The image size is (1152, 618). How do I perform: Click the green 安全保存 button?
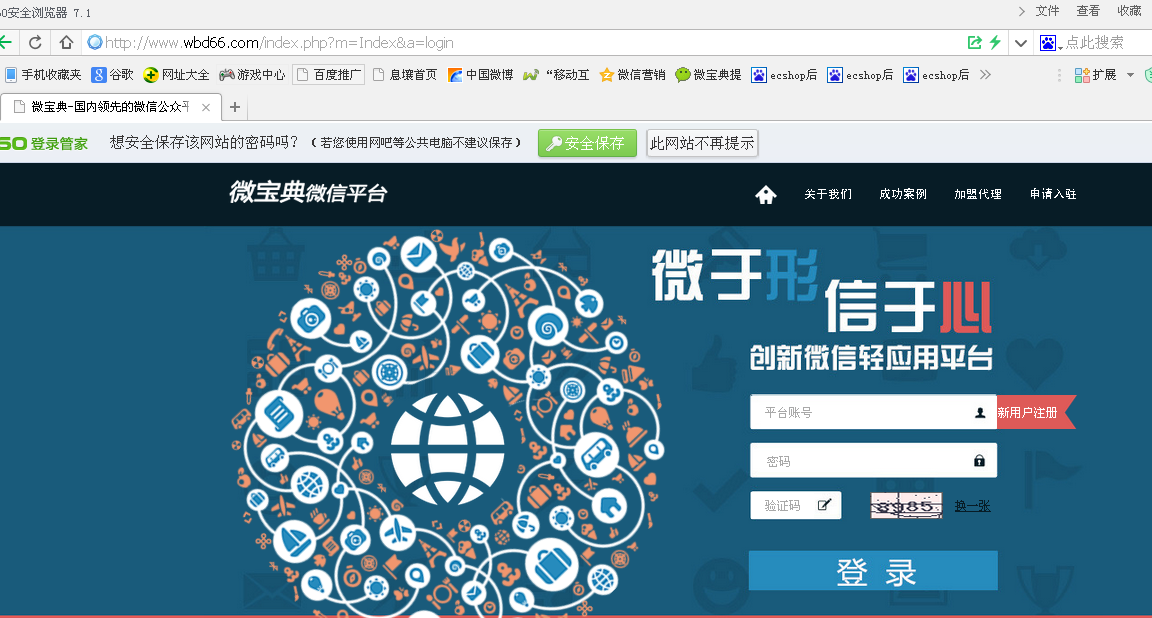click(x=587, y=143)
